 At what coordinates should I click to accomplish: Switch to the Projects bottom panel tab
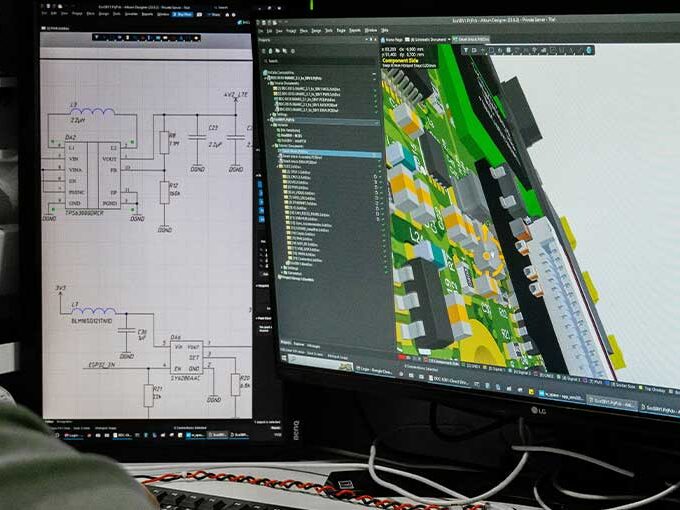(286, 343)
